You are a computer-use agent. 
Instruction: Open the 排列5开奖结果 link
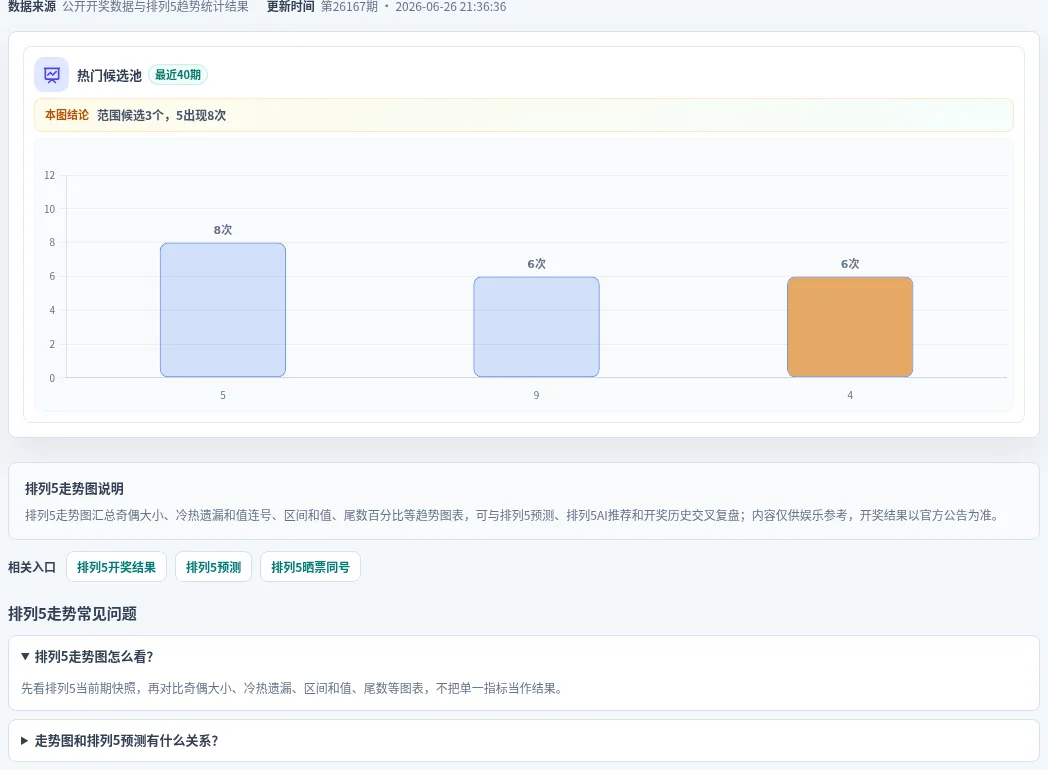116,567
